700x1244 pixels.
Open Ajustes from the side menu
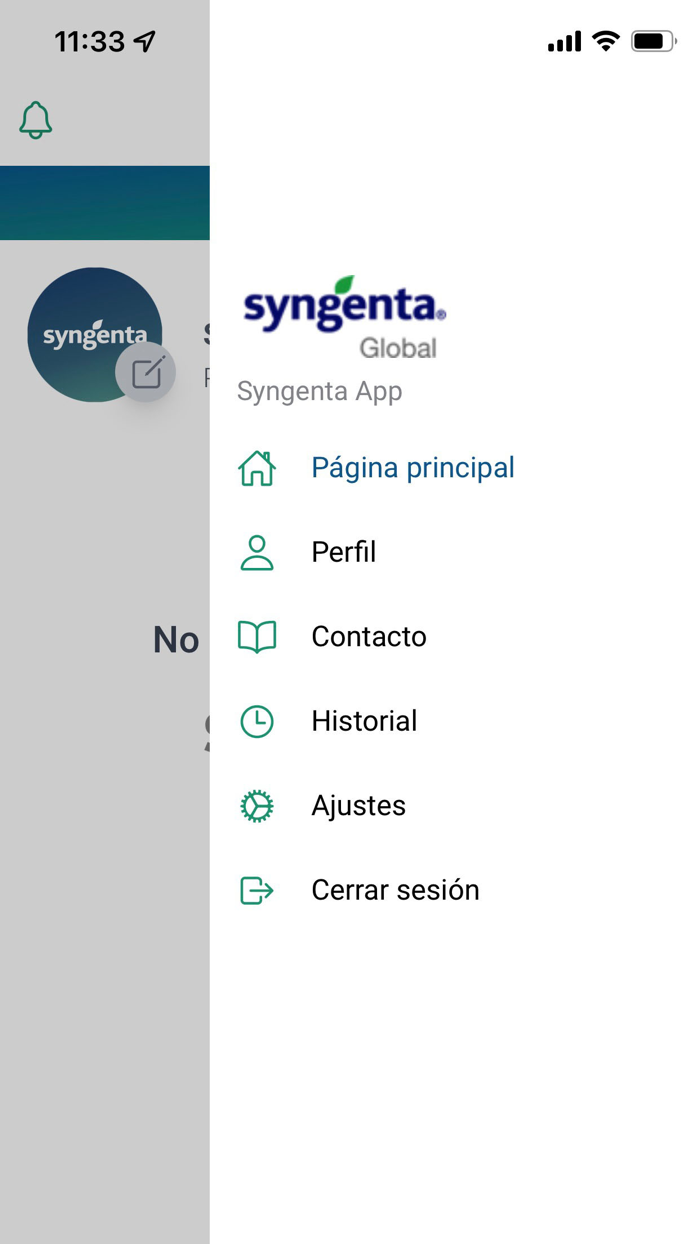[x=358, y=805]
